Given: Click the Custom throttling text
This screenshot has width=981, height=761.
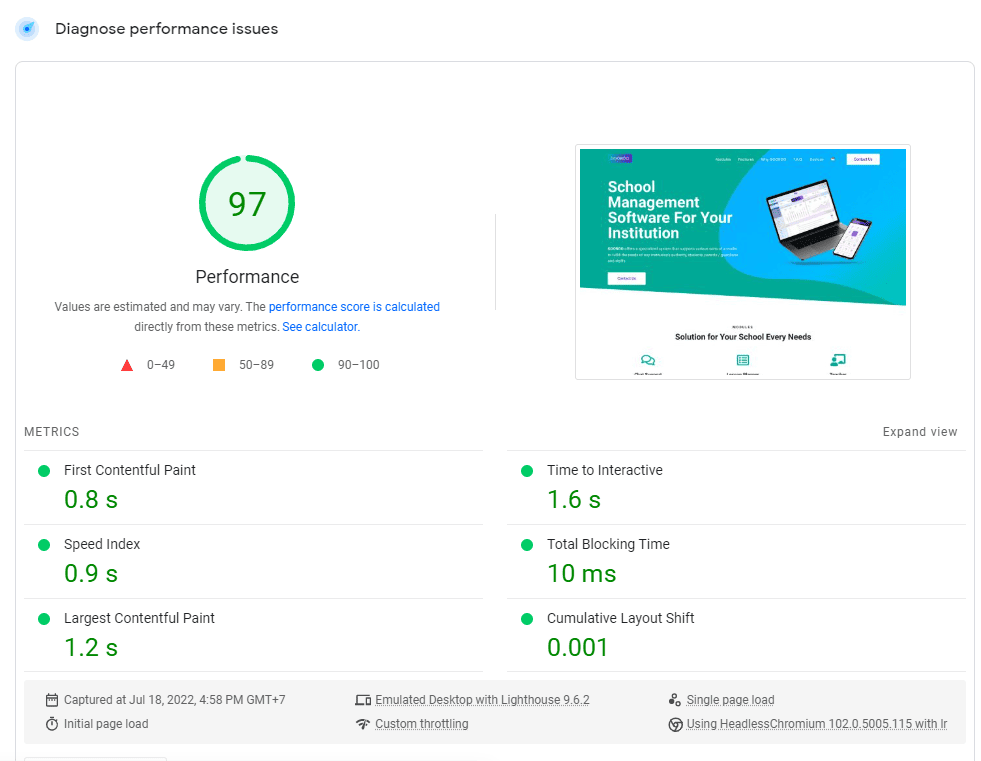Looking at the screenshot, I should [421, 724].
